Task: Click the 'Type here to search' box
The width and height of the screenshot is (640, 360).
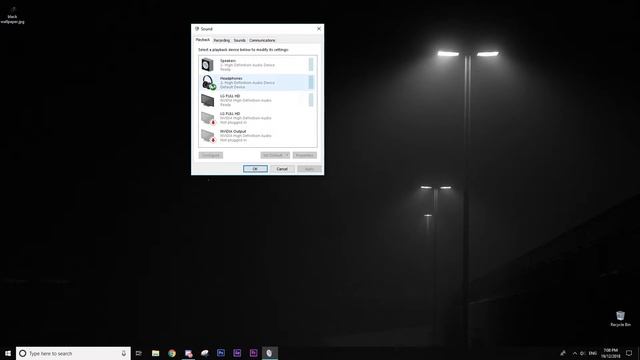Action: (73, 353)
